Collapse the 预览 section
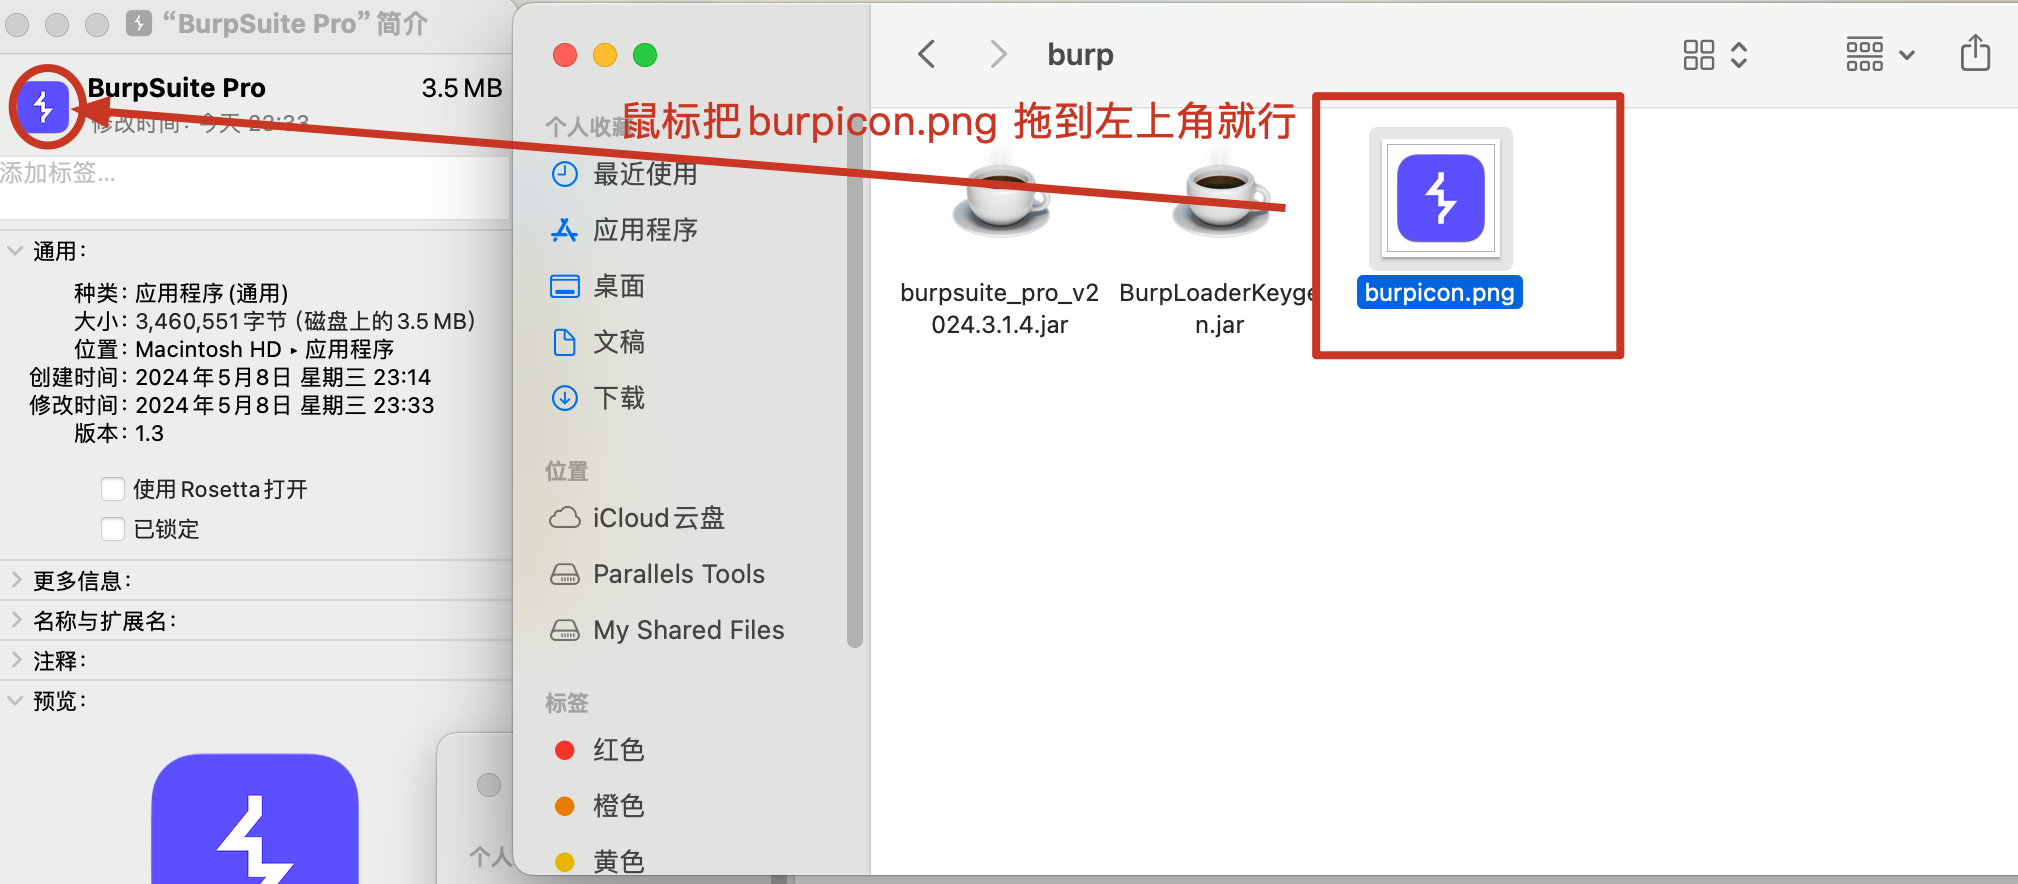The image size is (2018, 884). click(x=15, y=701)
